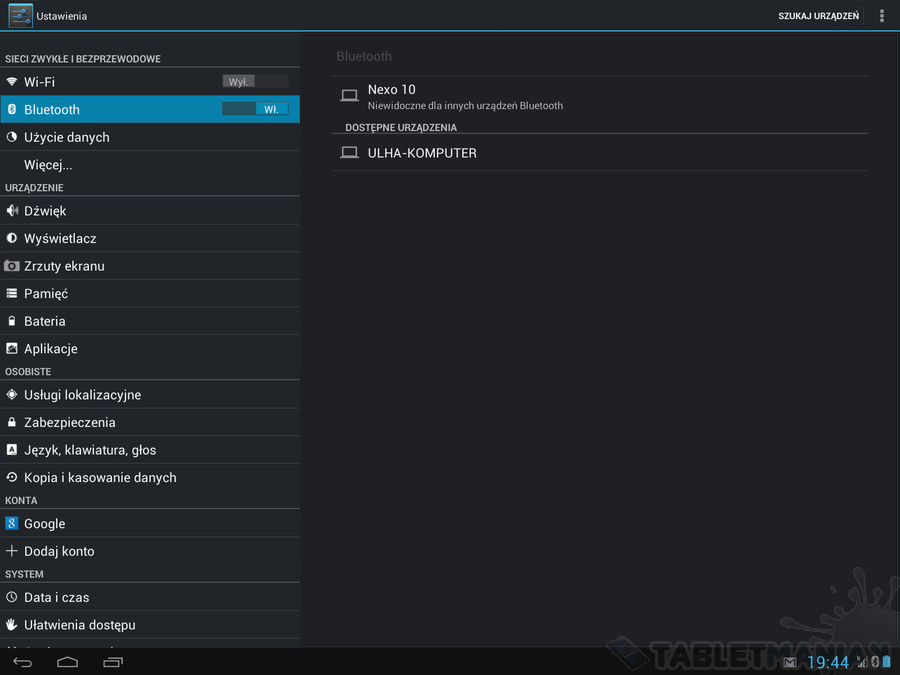
Task: Click the plus icon for Dodaj konto
Action: [11, 550]
